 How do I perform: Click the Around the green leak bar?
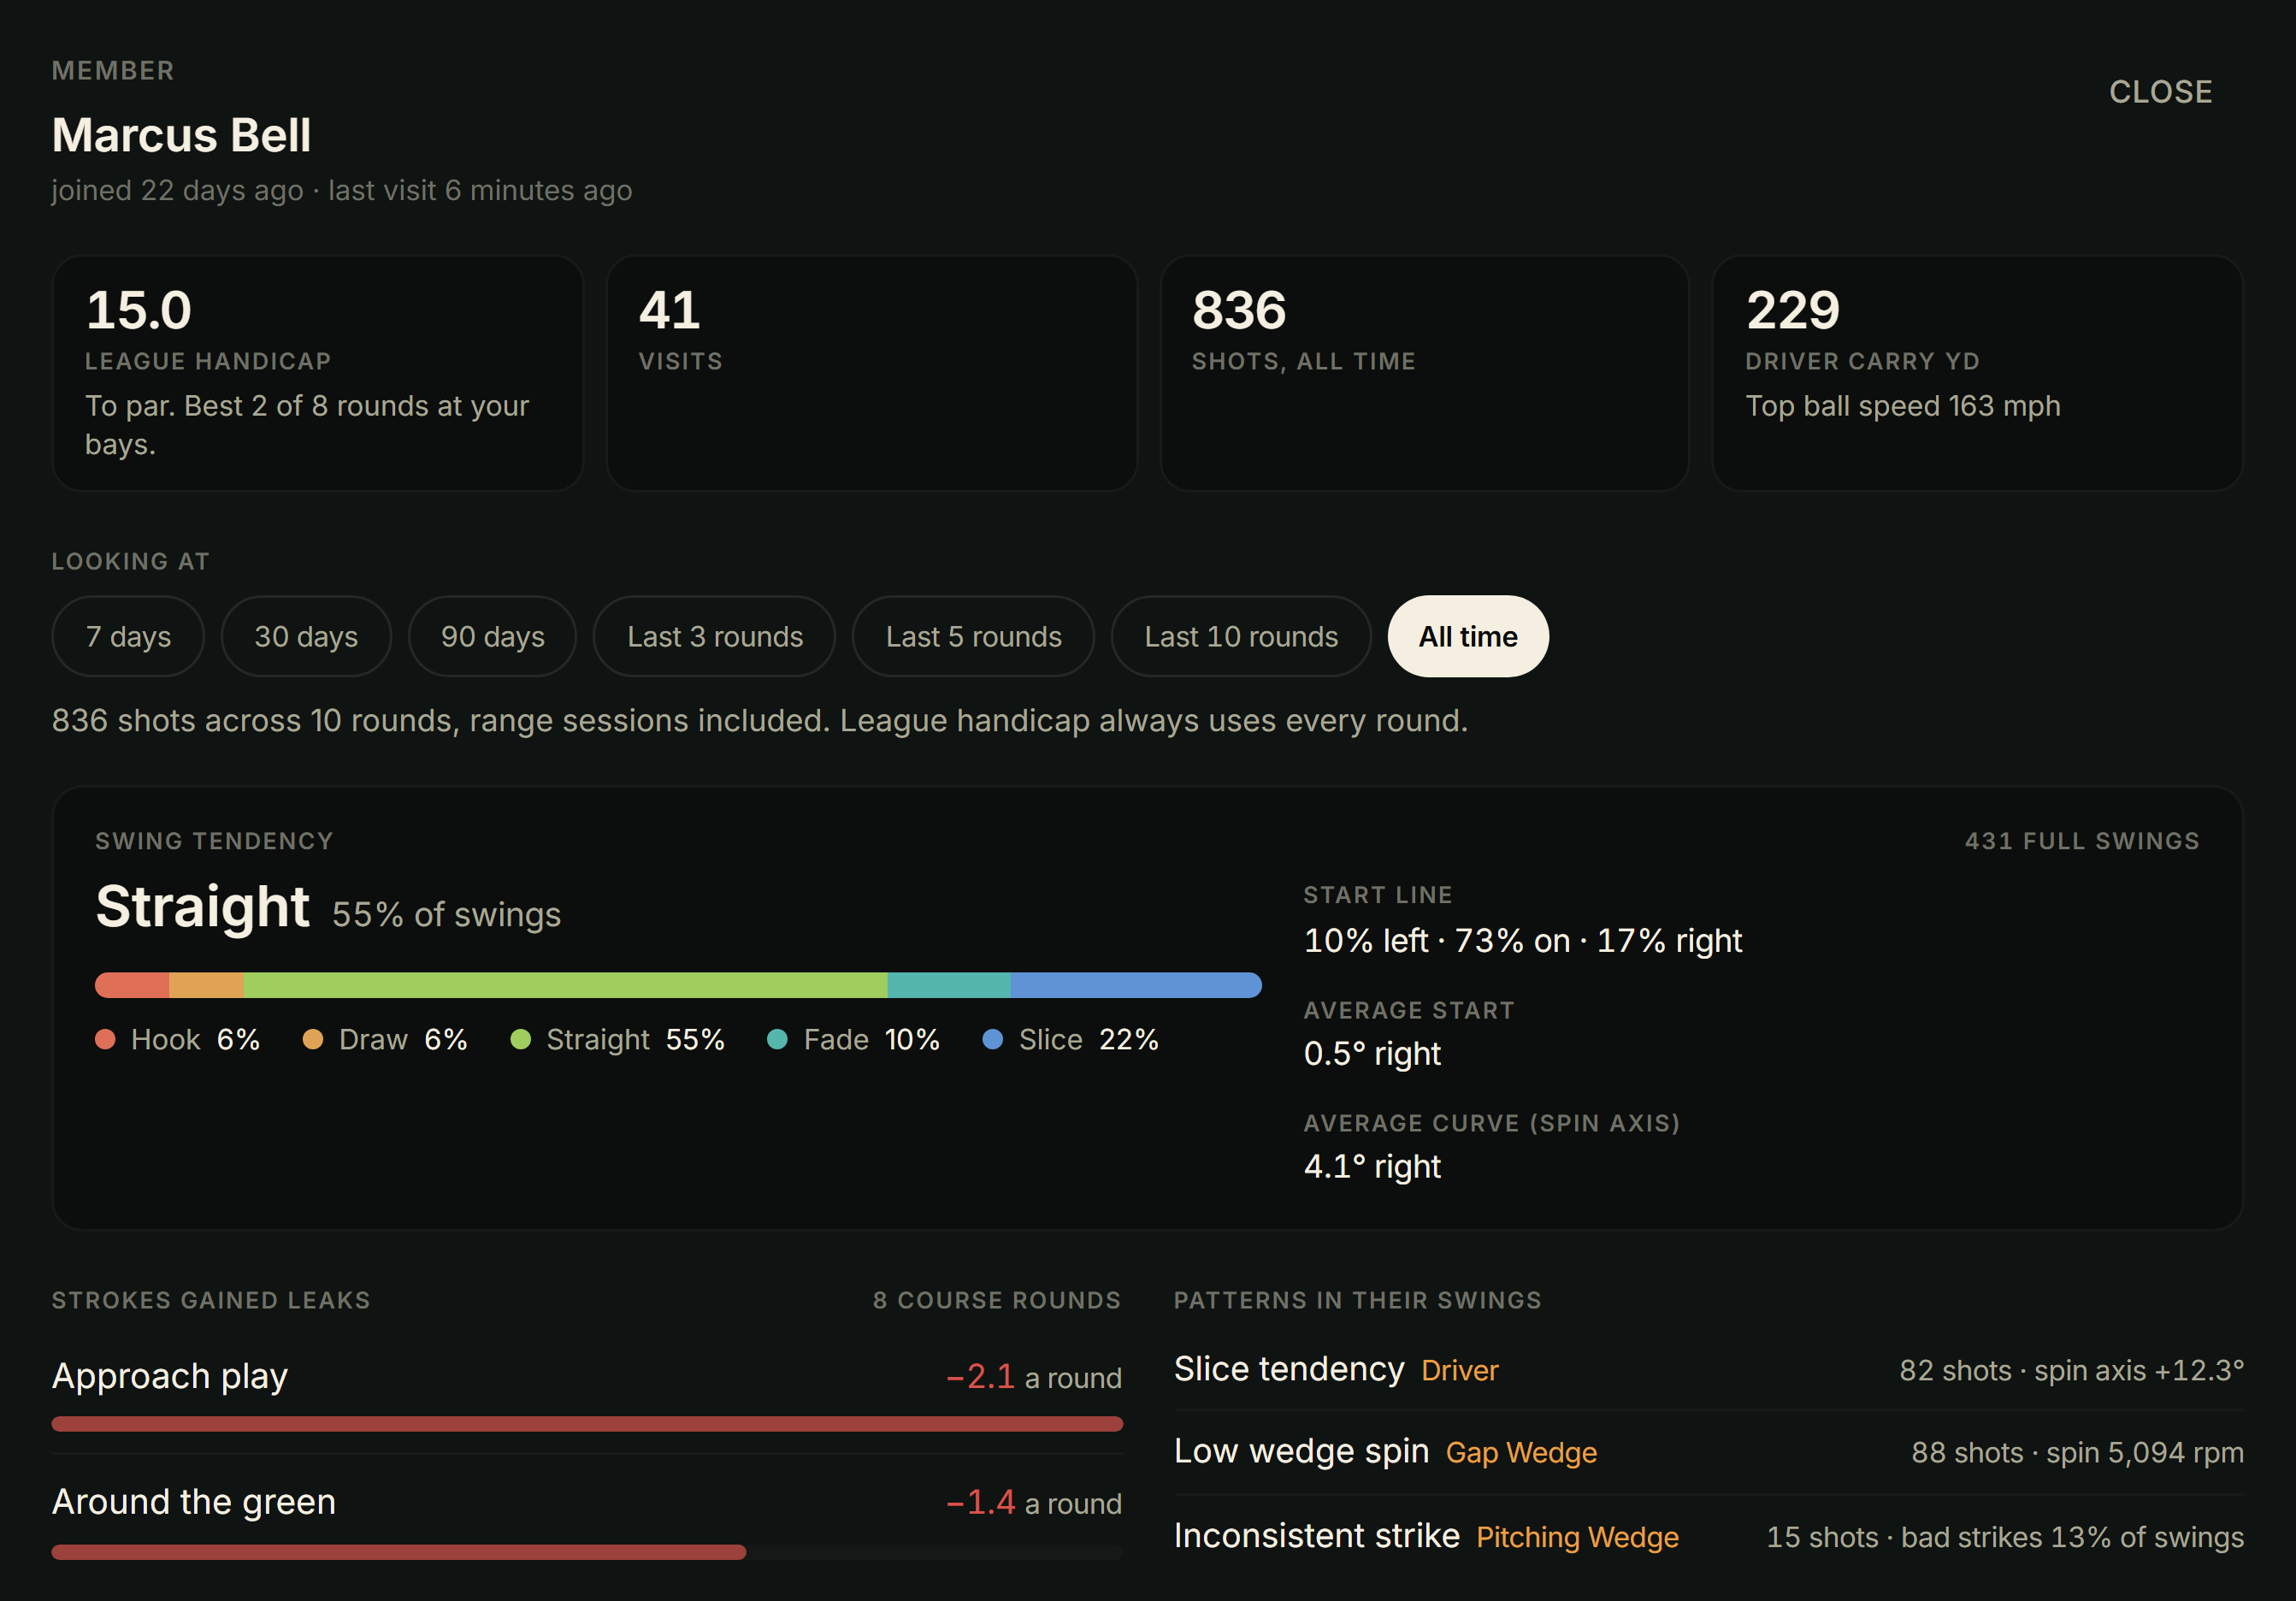coord(399,1552)
